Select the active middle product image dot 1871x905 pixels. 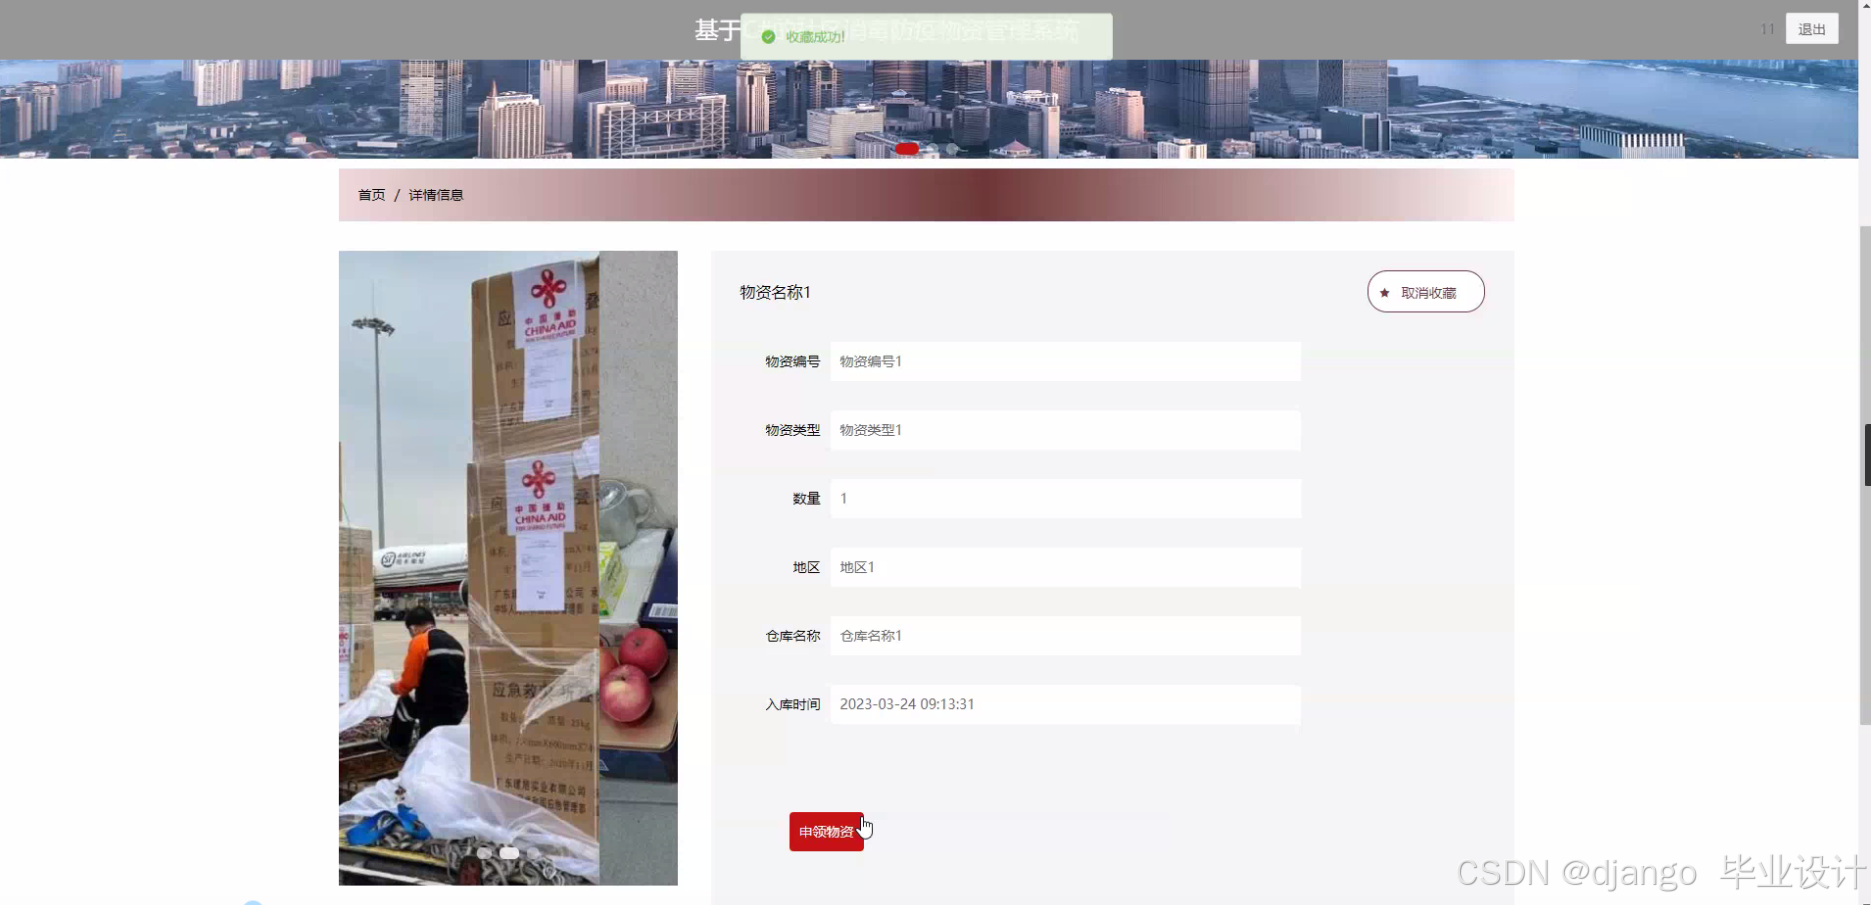point(509,853)
